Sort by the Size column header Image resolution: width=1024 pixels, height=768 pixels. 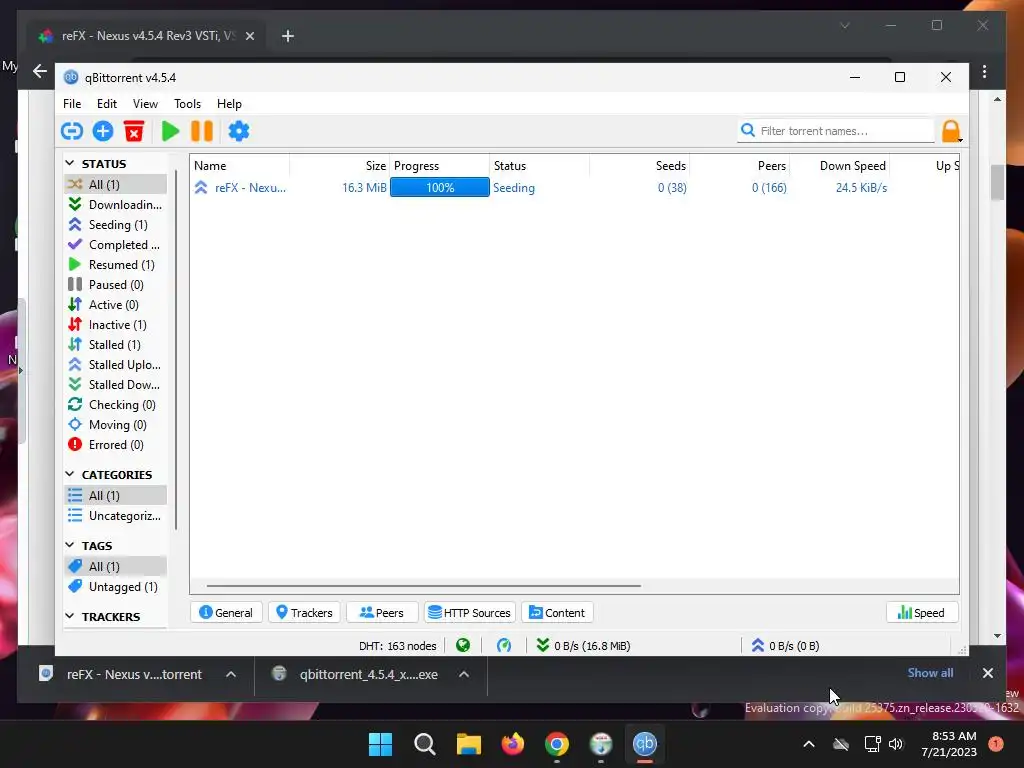pos(340,166)
